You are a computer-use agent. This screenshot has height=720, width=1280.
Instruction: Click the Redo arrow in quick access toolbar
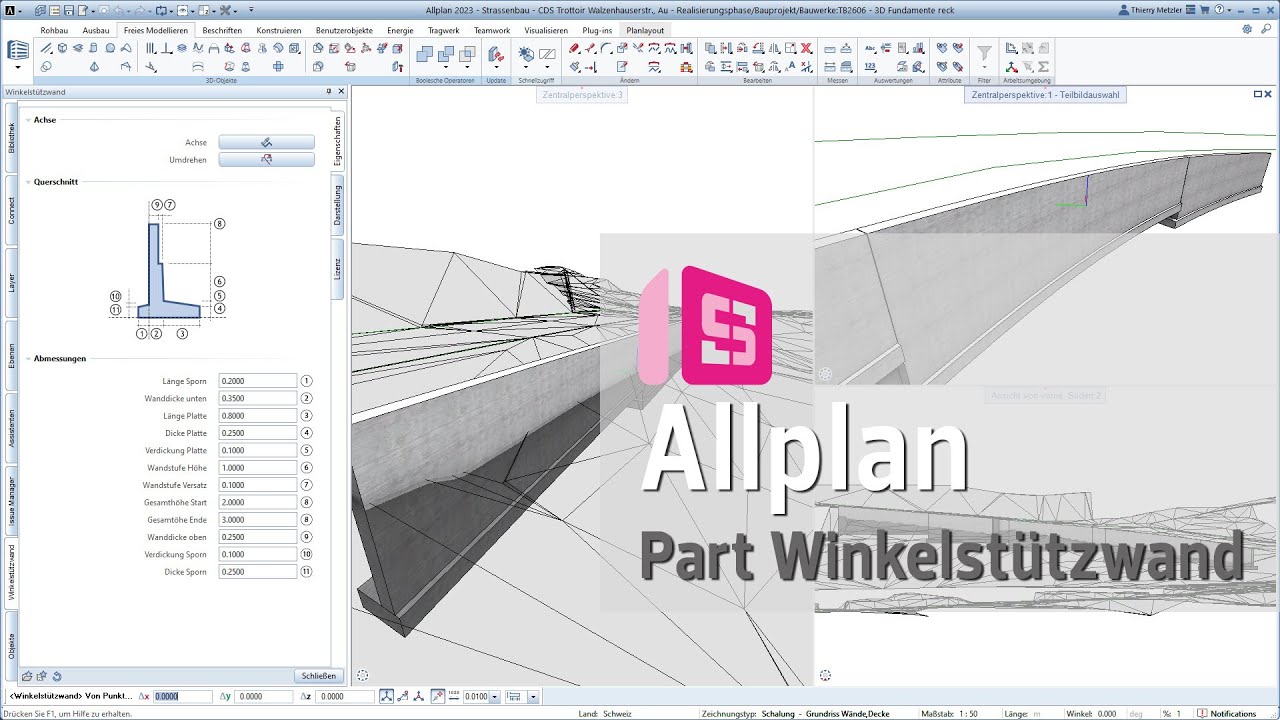coord(140,10)
